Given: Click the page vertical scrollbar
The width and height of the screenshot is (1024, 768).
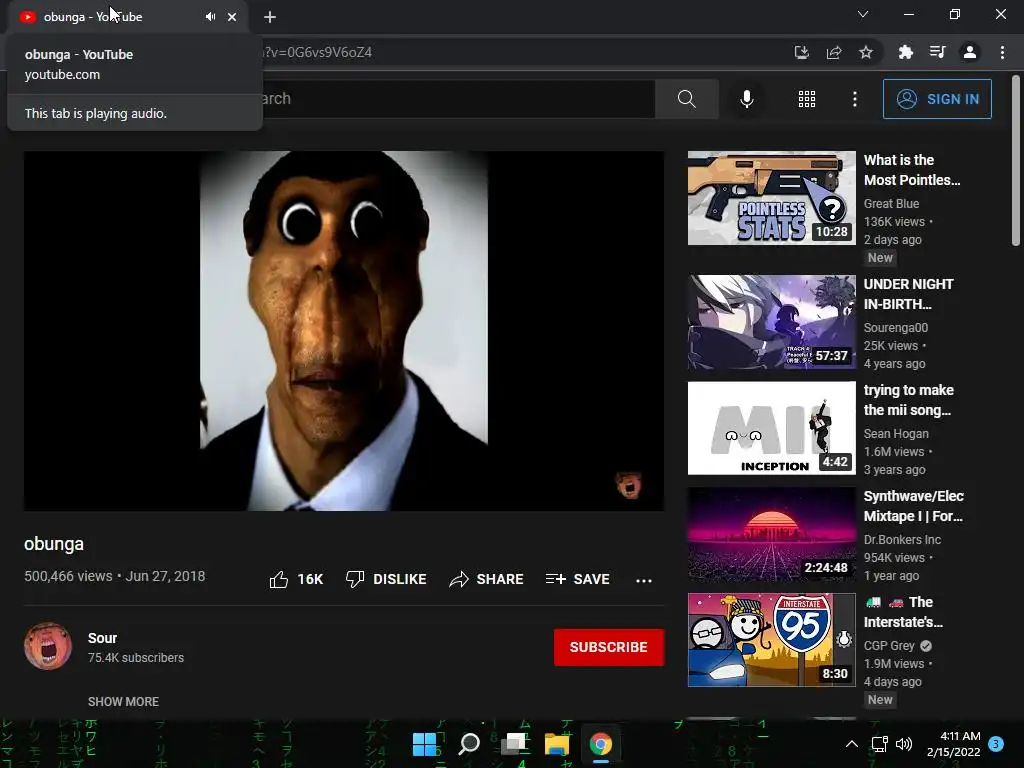Looking at the screenshot, I should coord(1016,161).
